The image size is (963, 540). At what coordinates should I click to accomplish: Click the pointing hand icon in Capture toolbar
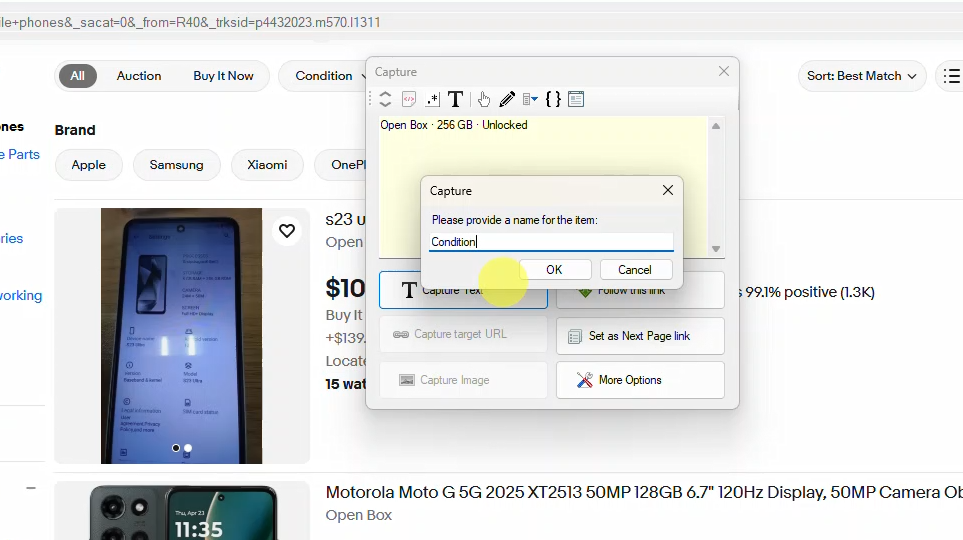484,99
